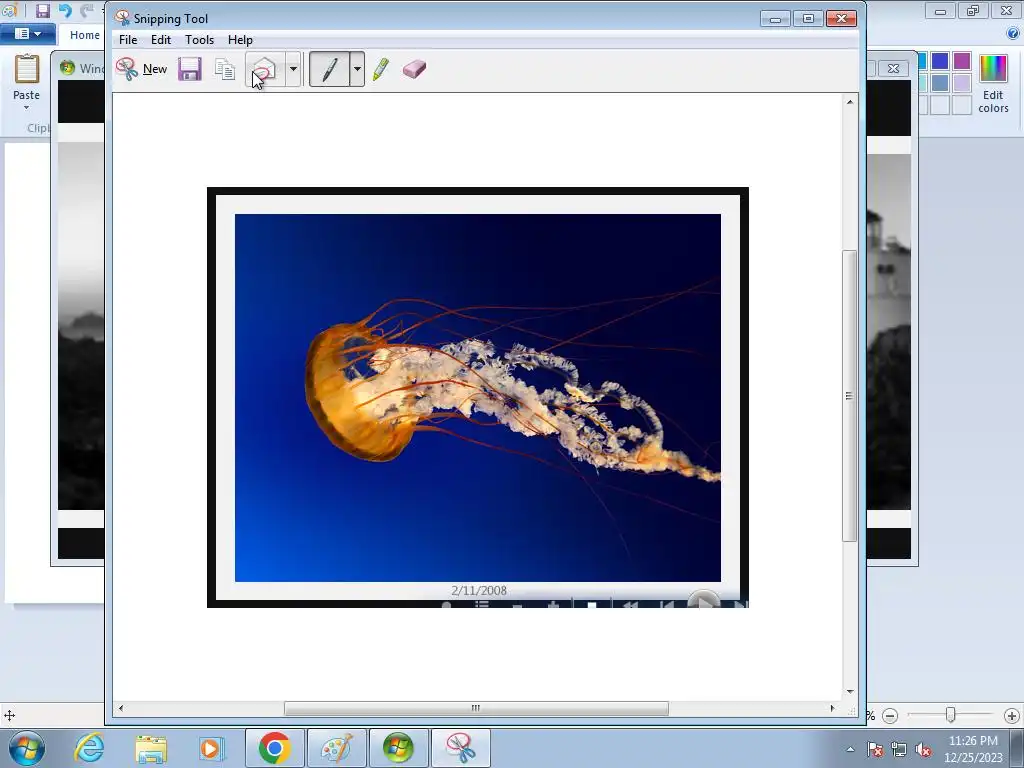The height and width of the screenshot is (768, 1024).
Task: Click the Paint Help question mark icon
Action: pyautogui.click(x=1013, y=34)
